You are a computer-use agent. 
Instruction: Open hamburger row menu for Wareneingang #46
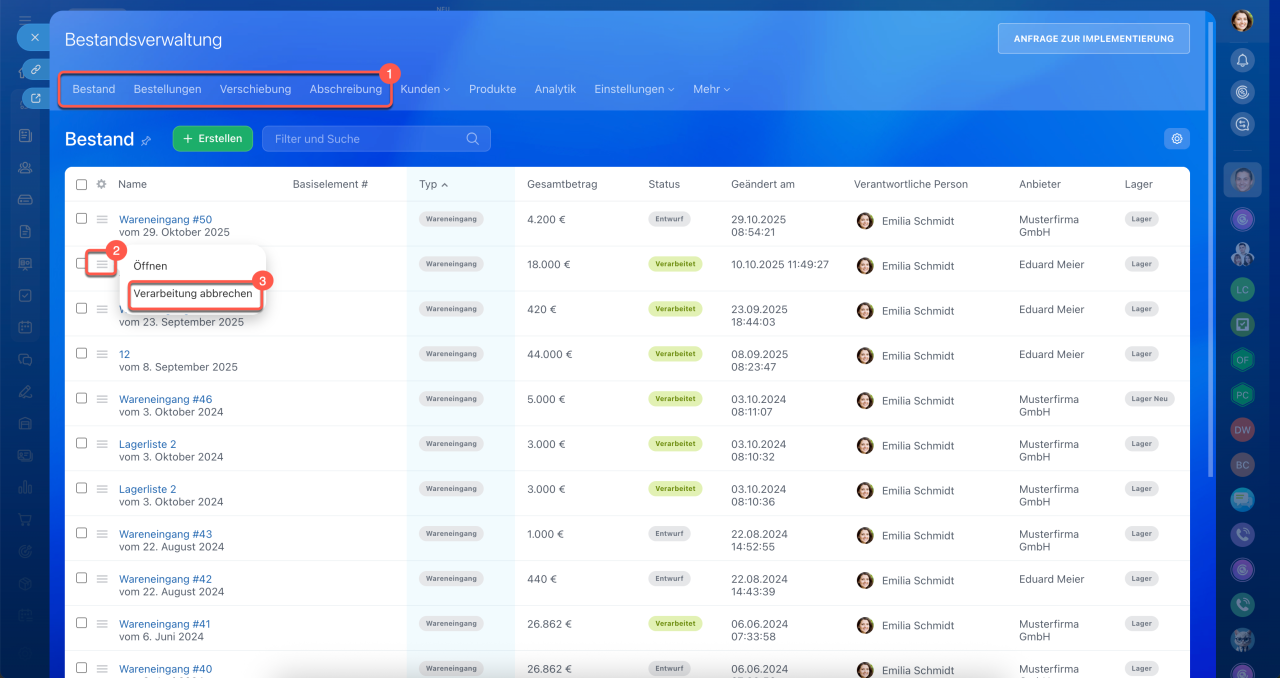pos(102,398)
